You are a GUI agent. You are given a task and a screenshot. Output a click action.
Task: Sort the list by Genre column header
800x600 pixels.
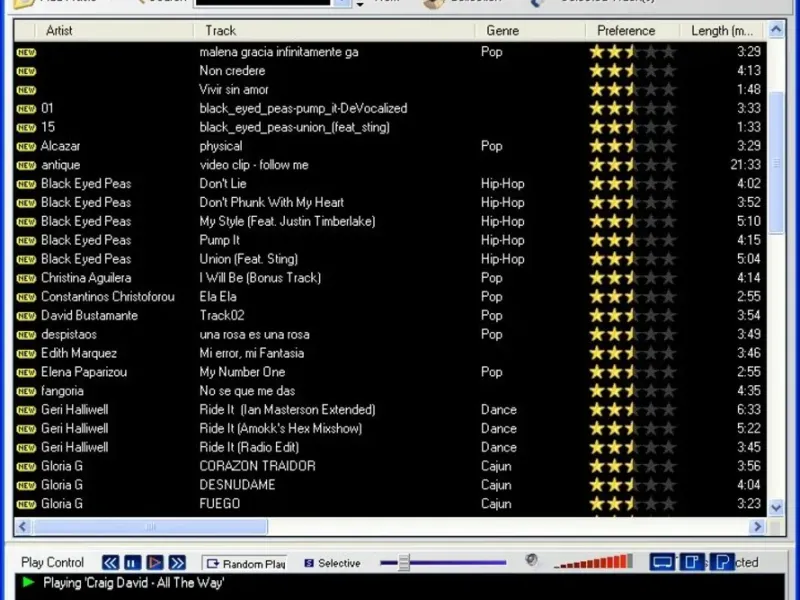pos(502,30)
